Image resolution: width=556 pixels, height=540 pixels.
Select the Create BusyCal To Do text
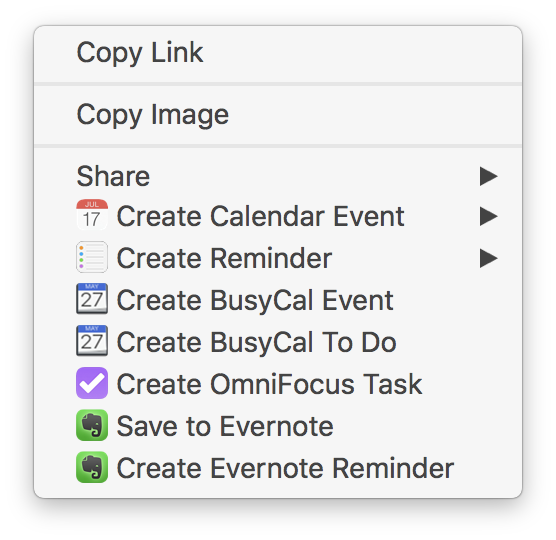tap(257, 343)
